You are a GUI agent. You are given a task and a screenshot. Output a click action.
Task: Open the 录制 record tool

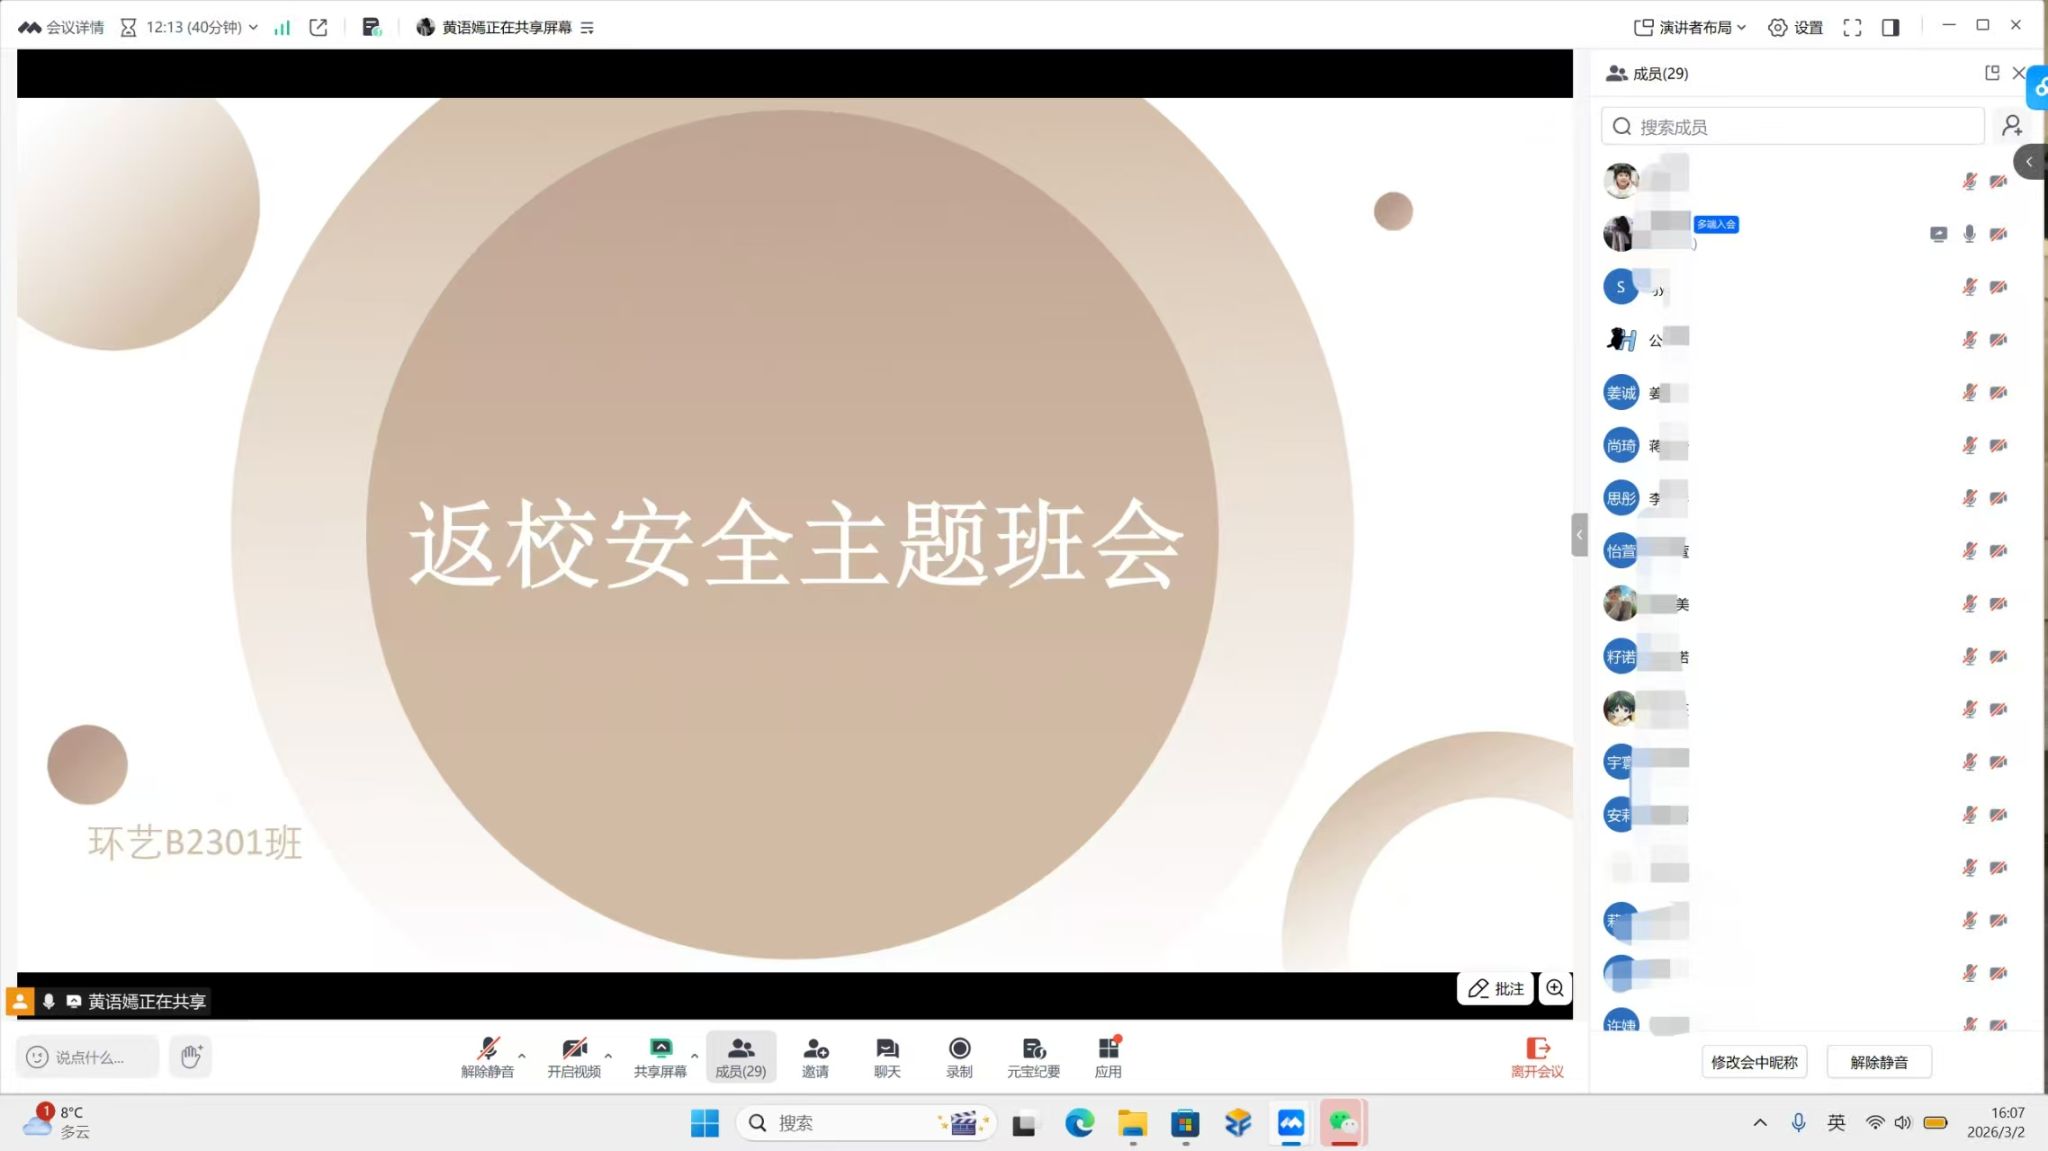pos(958,1056)
